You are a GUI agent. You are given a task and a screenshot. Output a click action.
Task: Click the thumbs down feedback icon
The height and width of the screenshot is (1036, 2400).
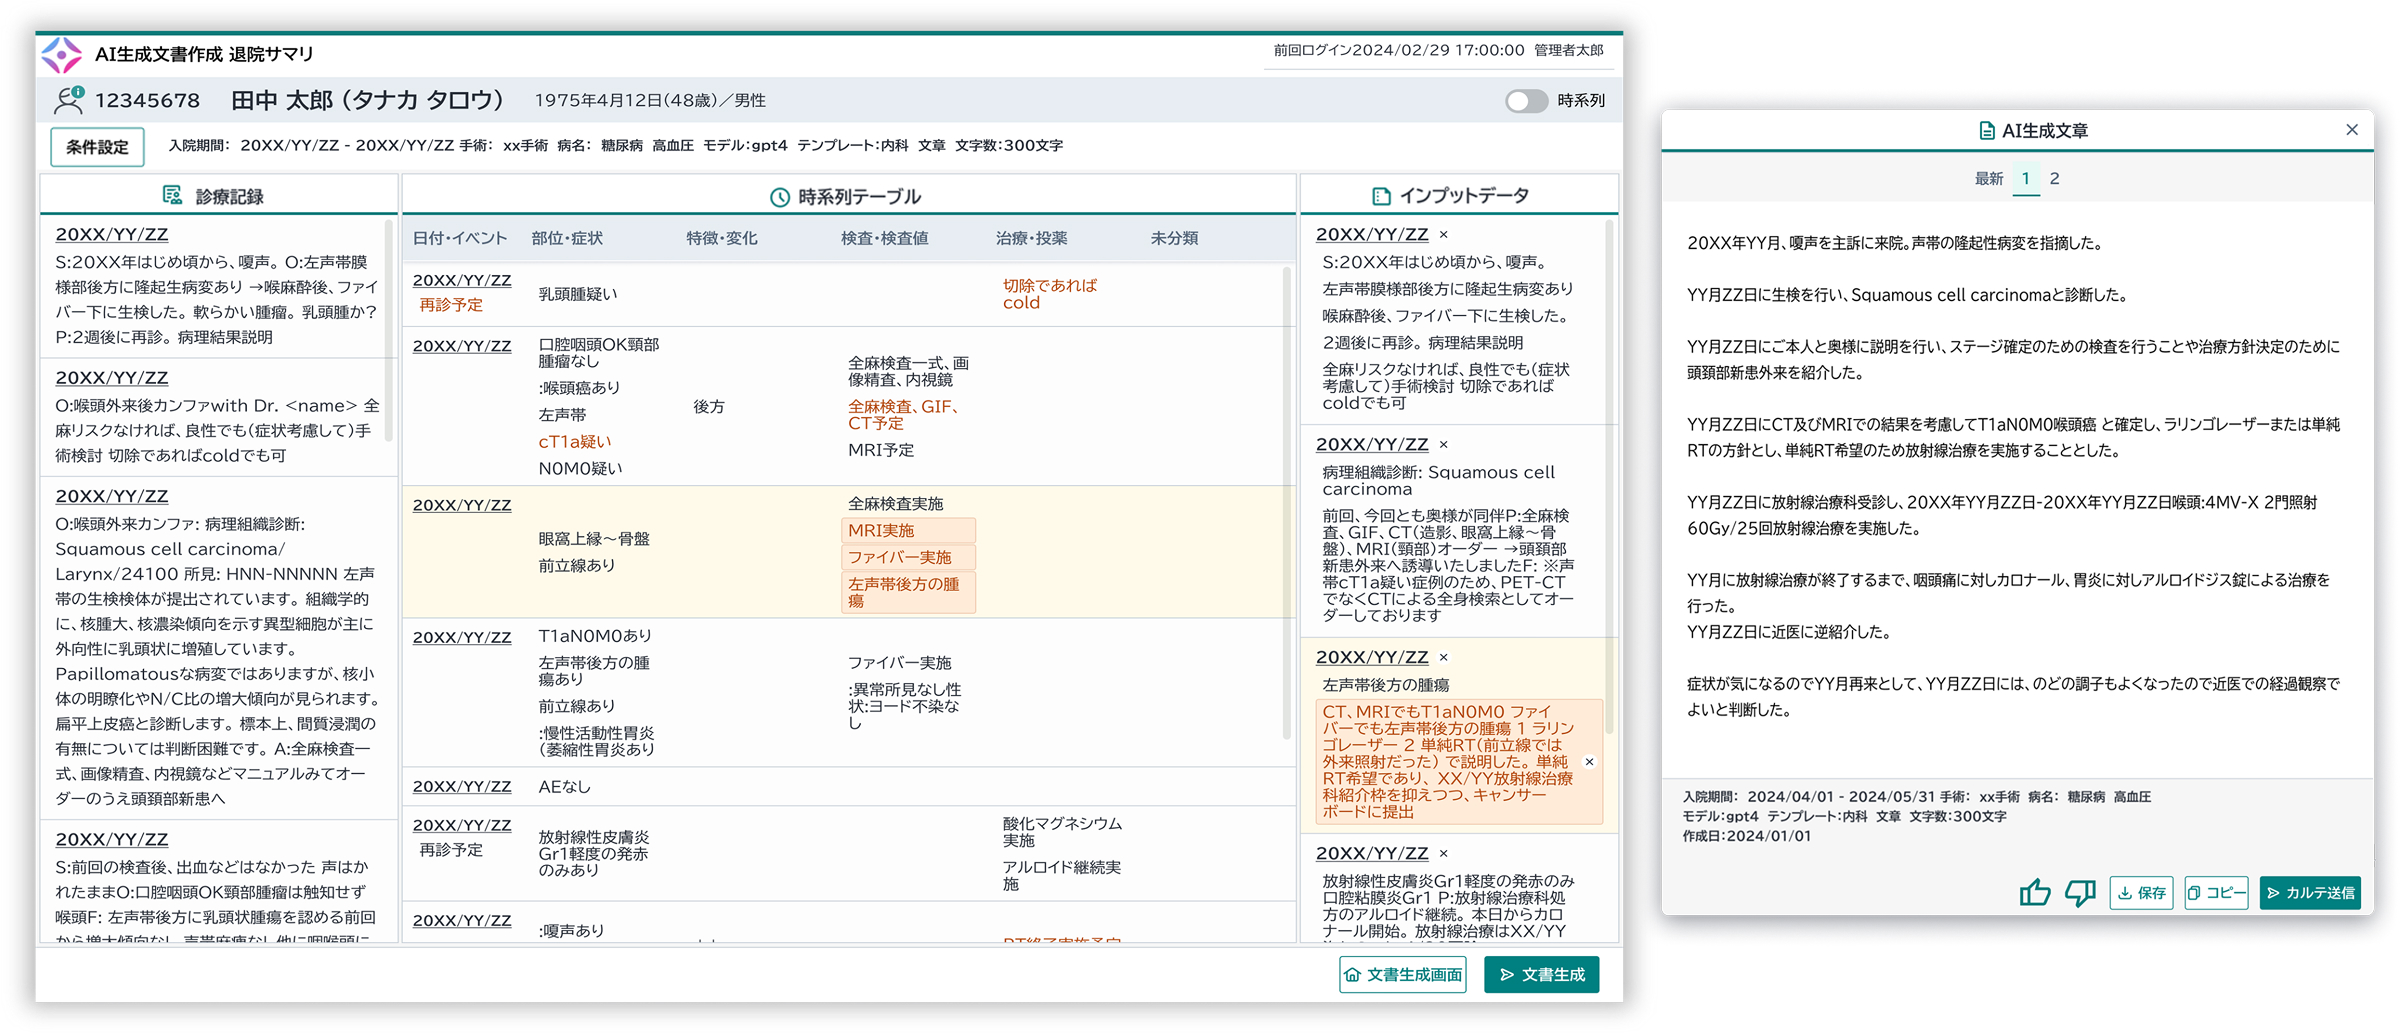tap(2080, 892)
